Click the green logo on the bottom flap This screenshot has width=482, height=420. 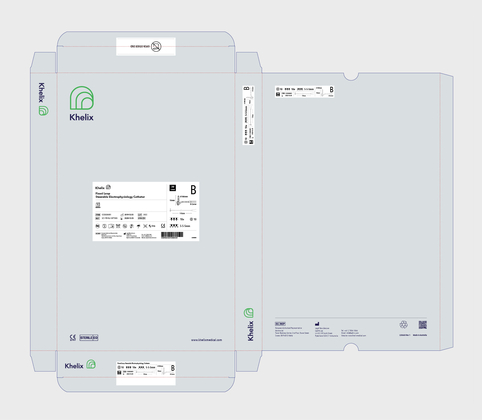[x=91, y=364]
